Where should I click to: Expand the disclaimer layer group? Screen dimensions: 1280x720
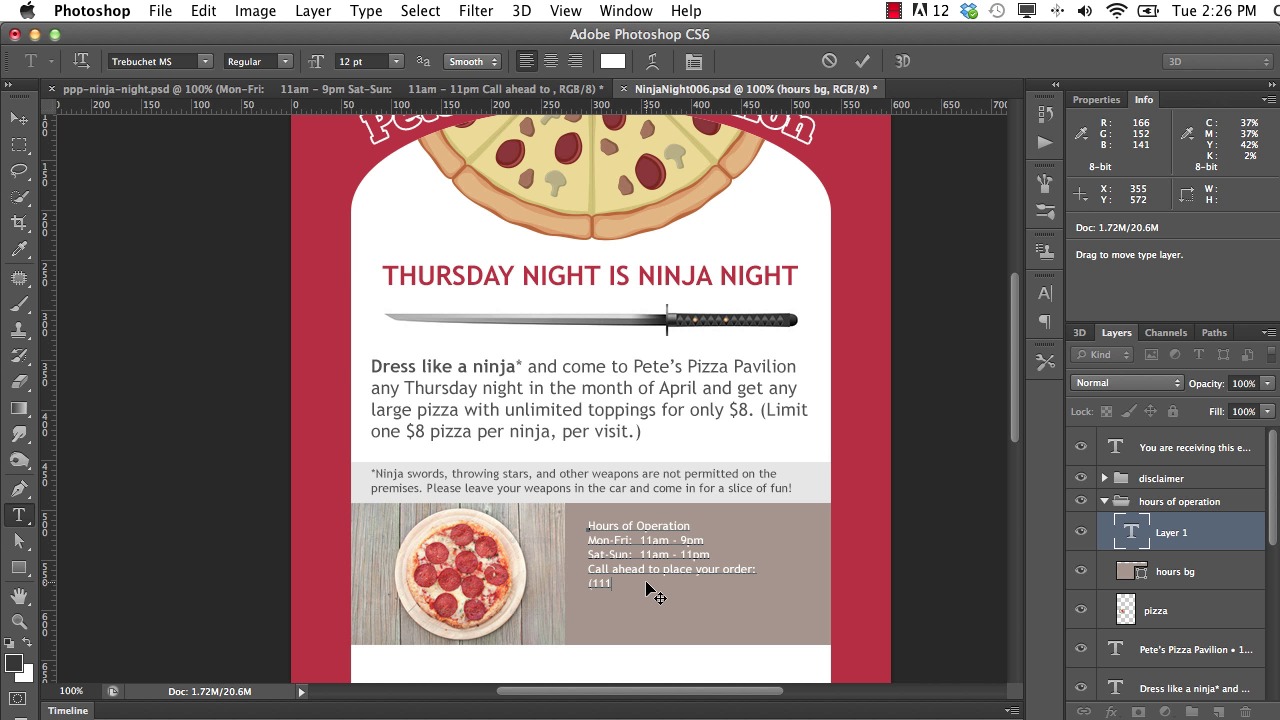click(1104, 479)
